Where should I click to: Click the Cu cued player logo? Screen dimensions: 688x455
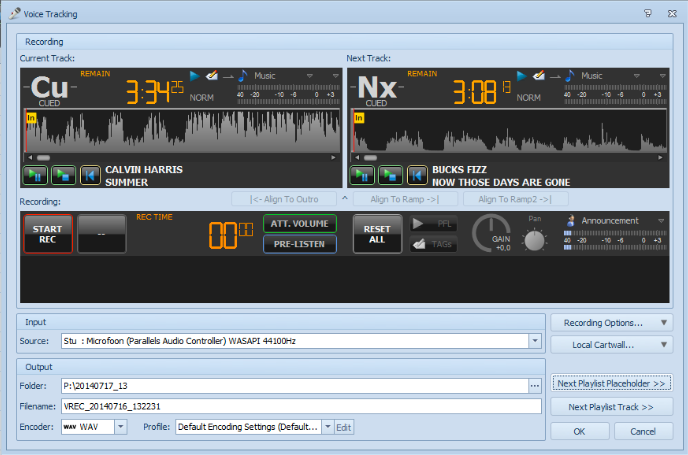click(50, 90)
